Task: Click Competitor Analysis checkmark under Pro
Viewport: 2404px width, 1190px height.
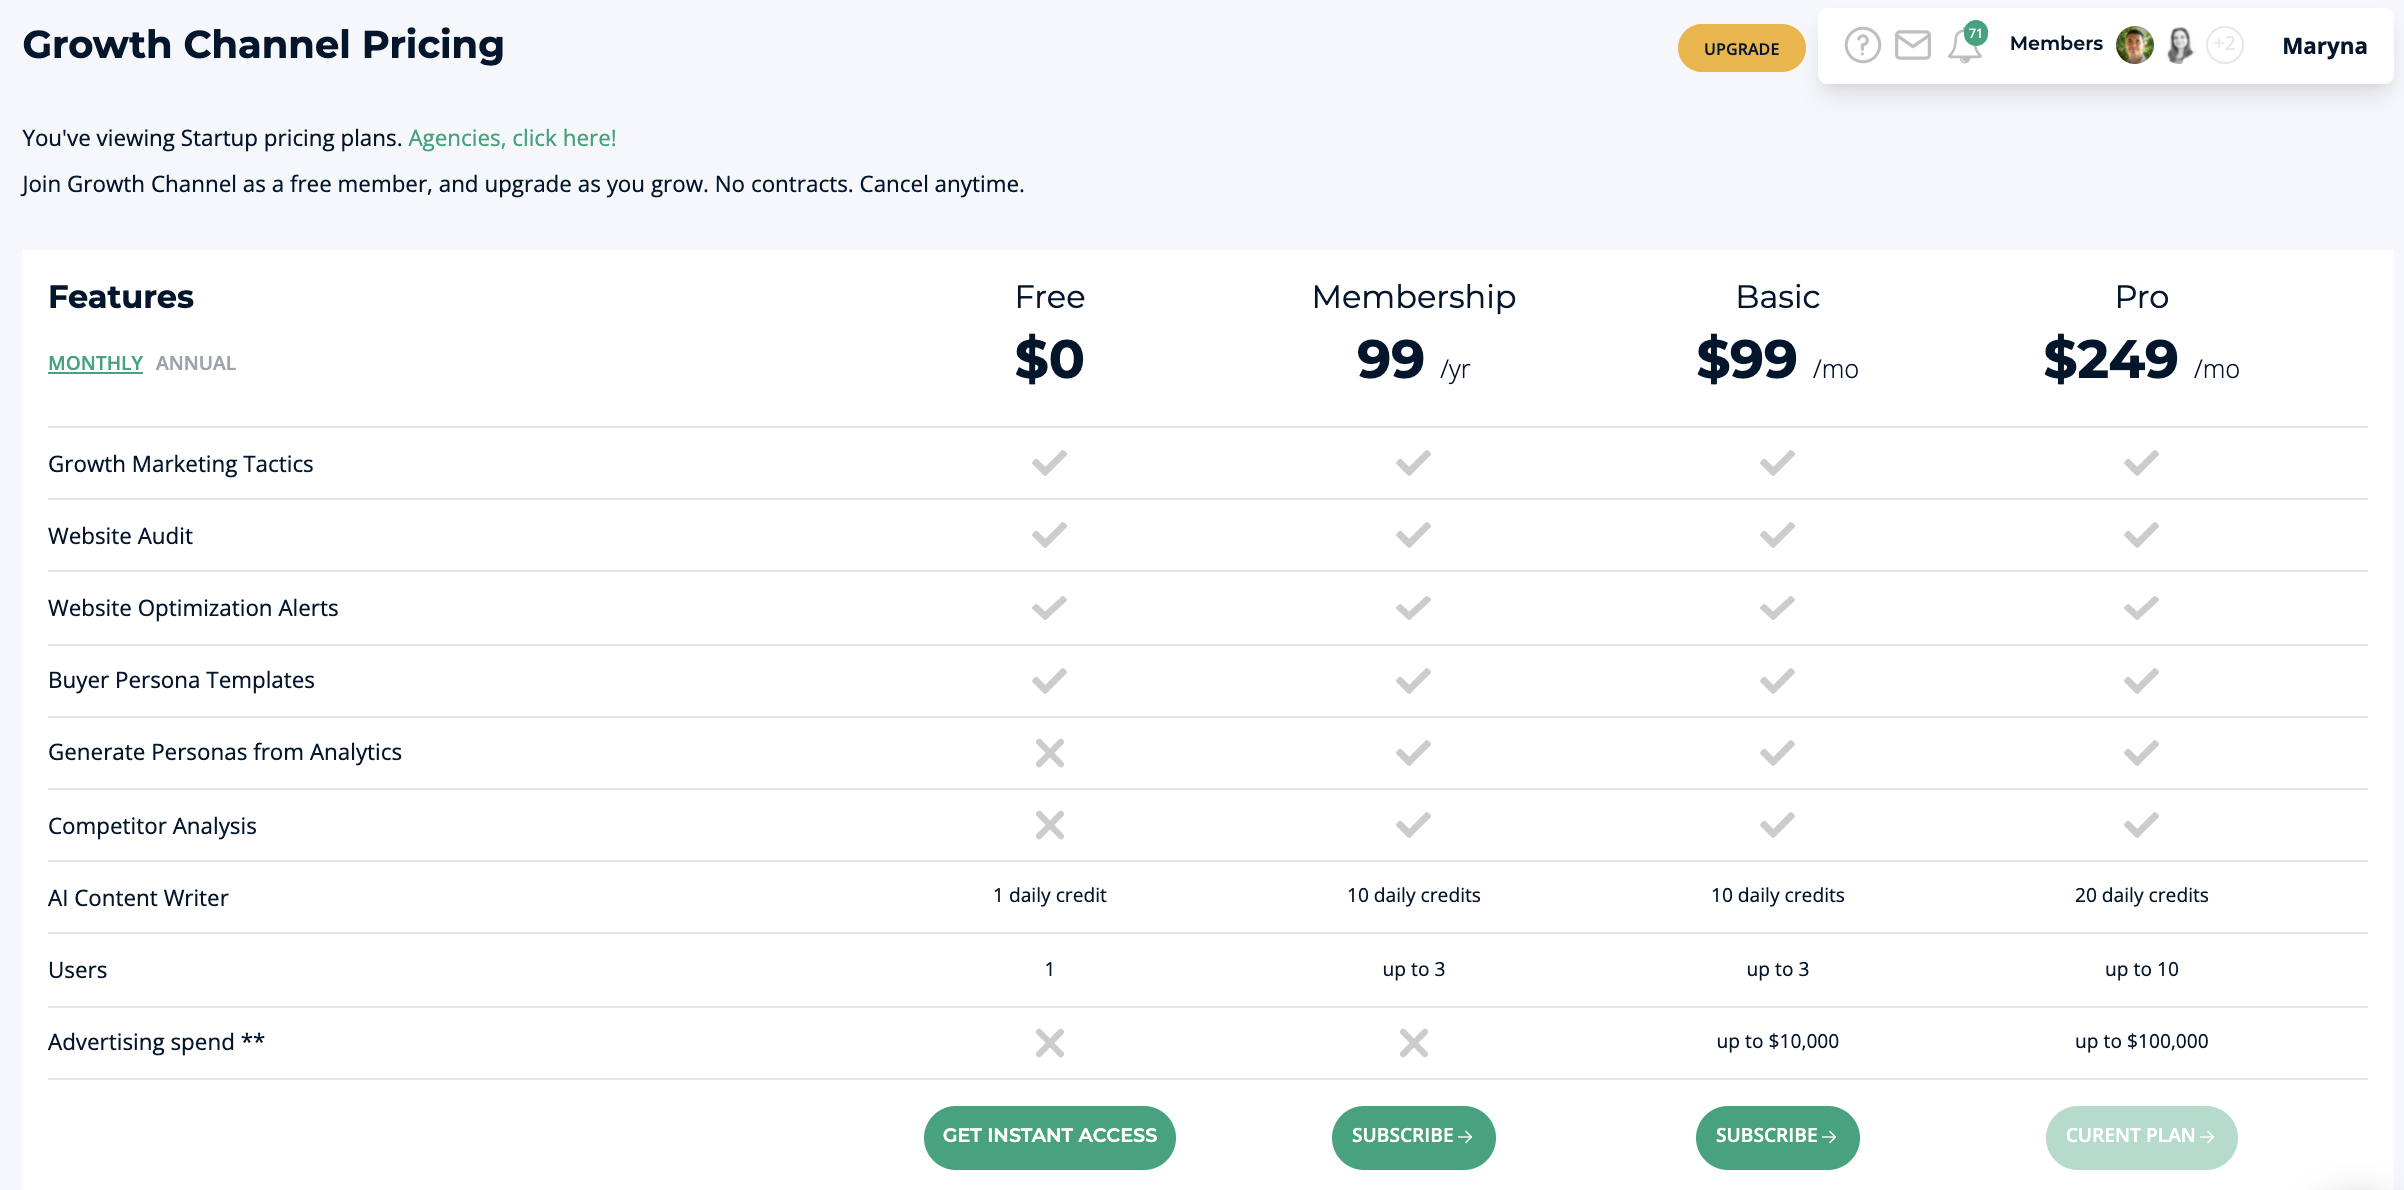Action: (x=2141, y=825)
